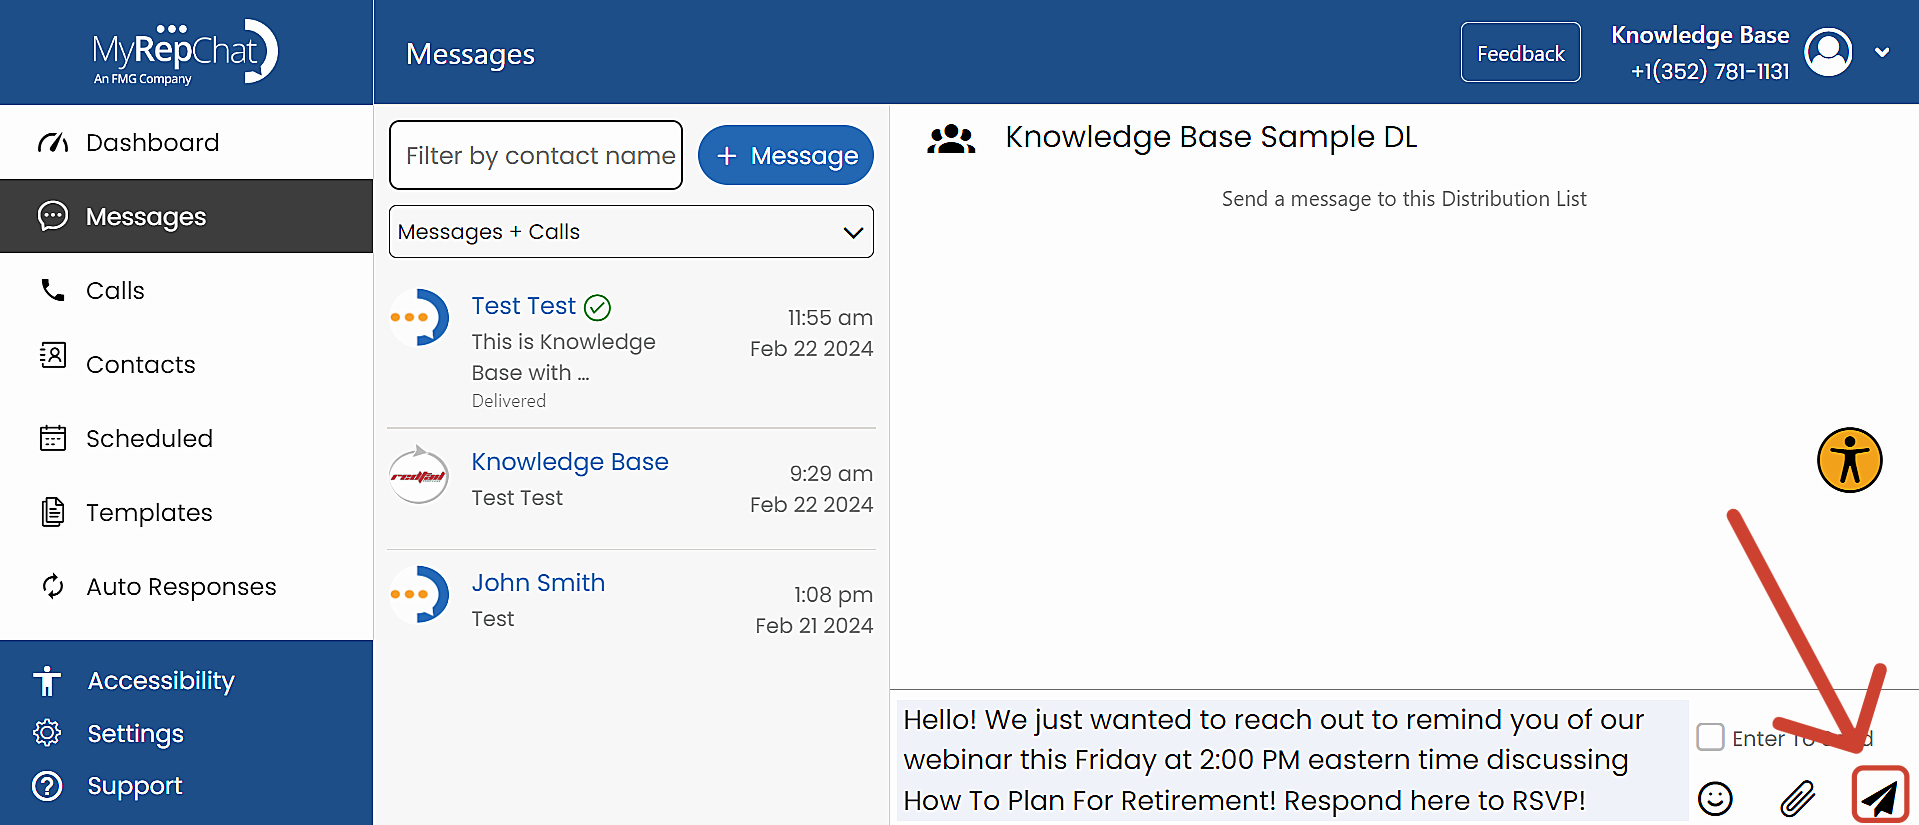This screenshot has height=825, width=1919.
Task: Click Test Test contact avatar
Action: (x=419, y=317)
